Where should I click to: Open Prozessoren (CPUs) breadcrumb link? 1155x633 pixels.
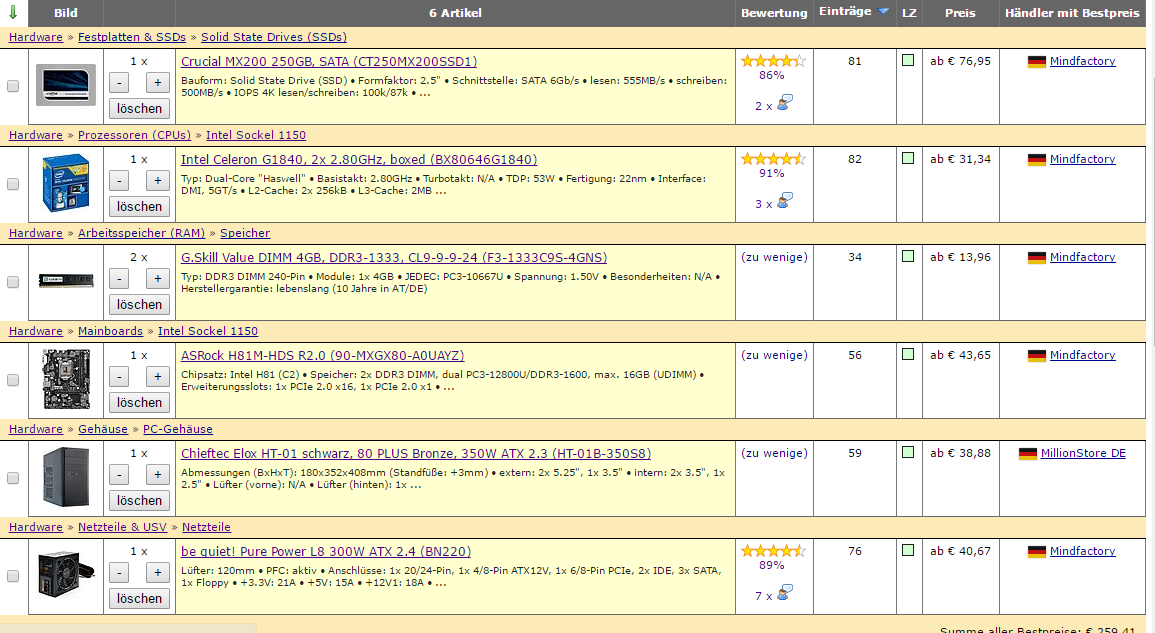click(134, 135)
